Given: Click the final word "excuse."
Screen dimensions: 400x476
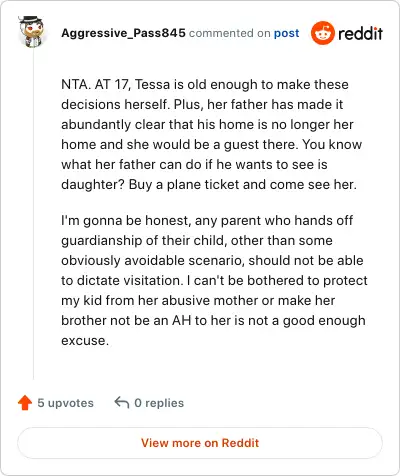Looking at the screenshot, I should click(85, 341).
